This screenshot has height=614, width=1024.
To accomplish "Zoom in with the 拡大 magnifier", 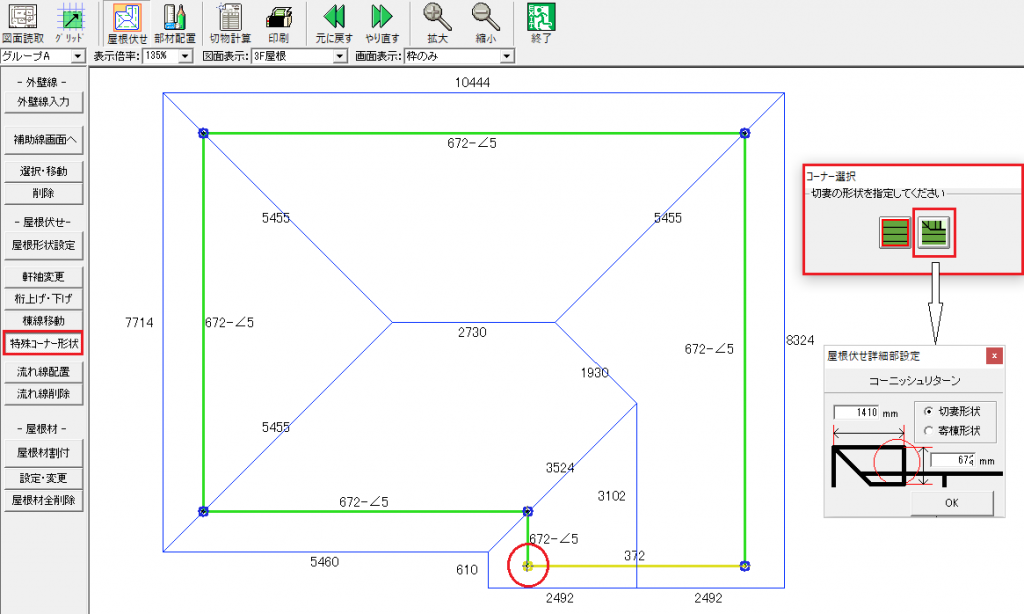I will [x=437, y=23].
